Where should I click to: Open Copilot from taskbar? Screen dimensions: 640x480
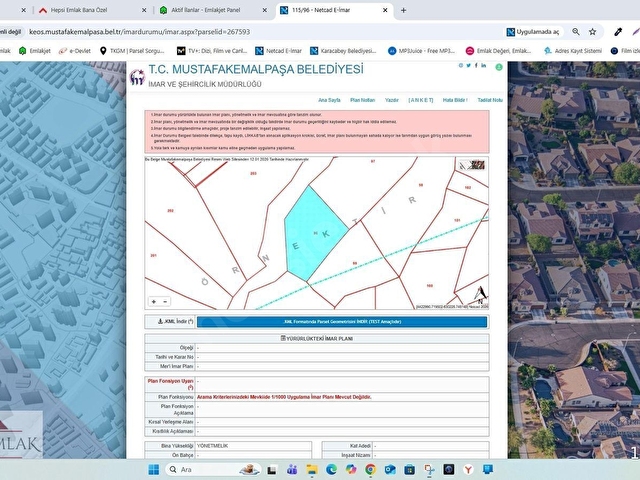point(351,469)
